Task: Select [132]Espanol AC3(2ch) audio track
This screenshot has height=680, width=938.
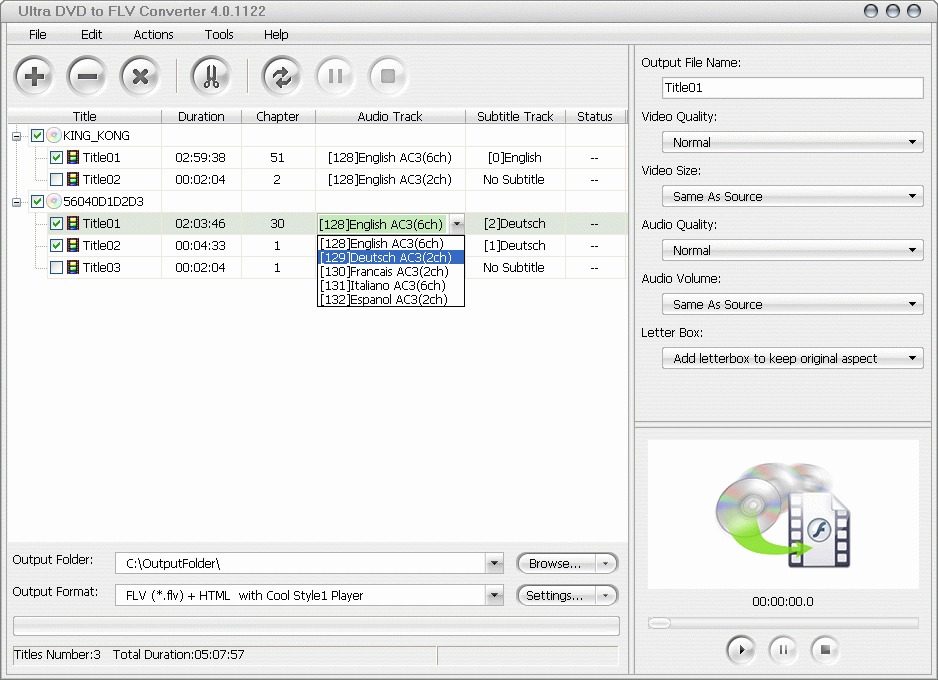Action: pos(391,300)
